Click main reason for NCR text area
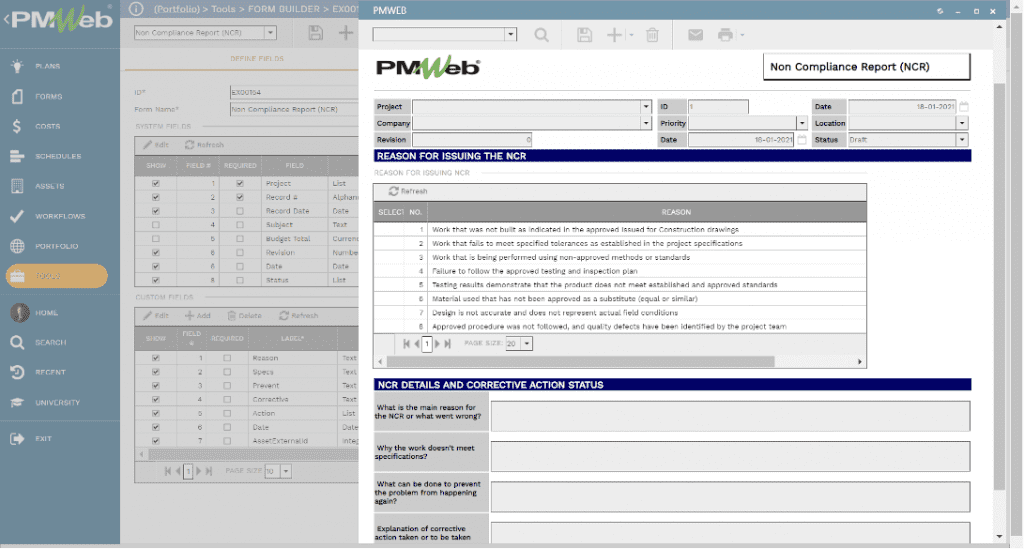 (x=730, y=416)
